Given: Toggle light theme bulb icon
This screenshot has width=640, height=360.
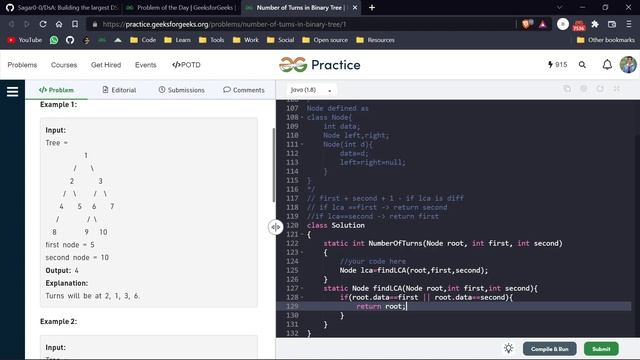Looking at the screenshot, I should pyautogui.click(x=509, y=349).
